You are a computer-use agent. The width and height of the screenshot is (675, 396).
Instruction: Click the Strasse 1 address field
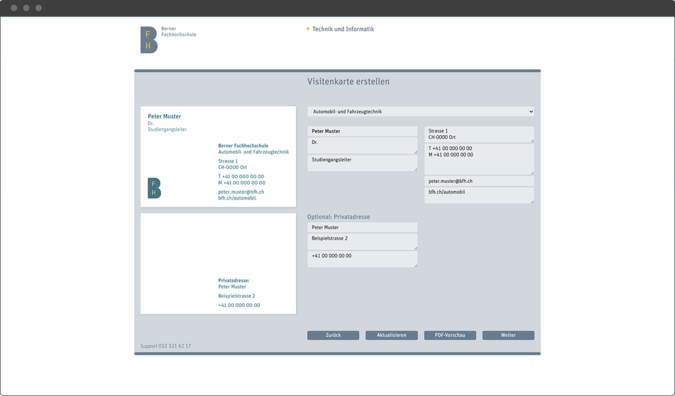tap(479, 134)
